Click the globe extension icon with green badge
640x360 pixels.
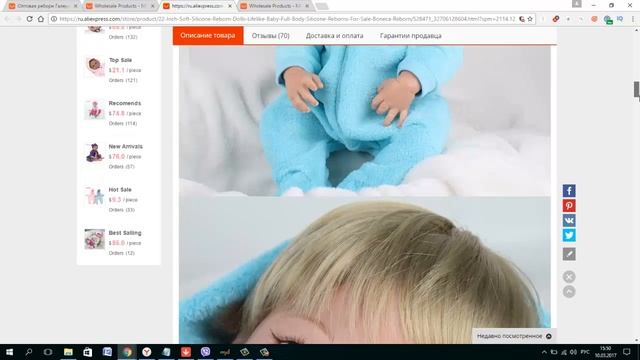coord(608,19)
